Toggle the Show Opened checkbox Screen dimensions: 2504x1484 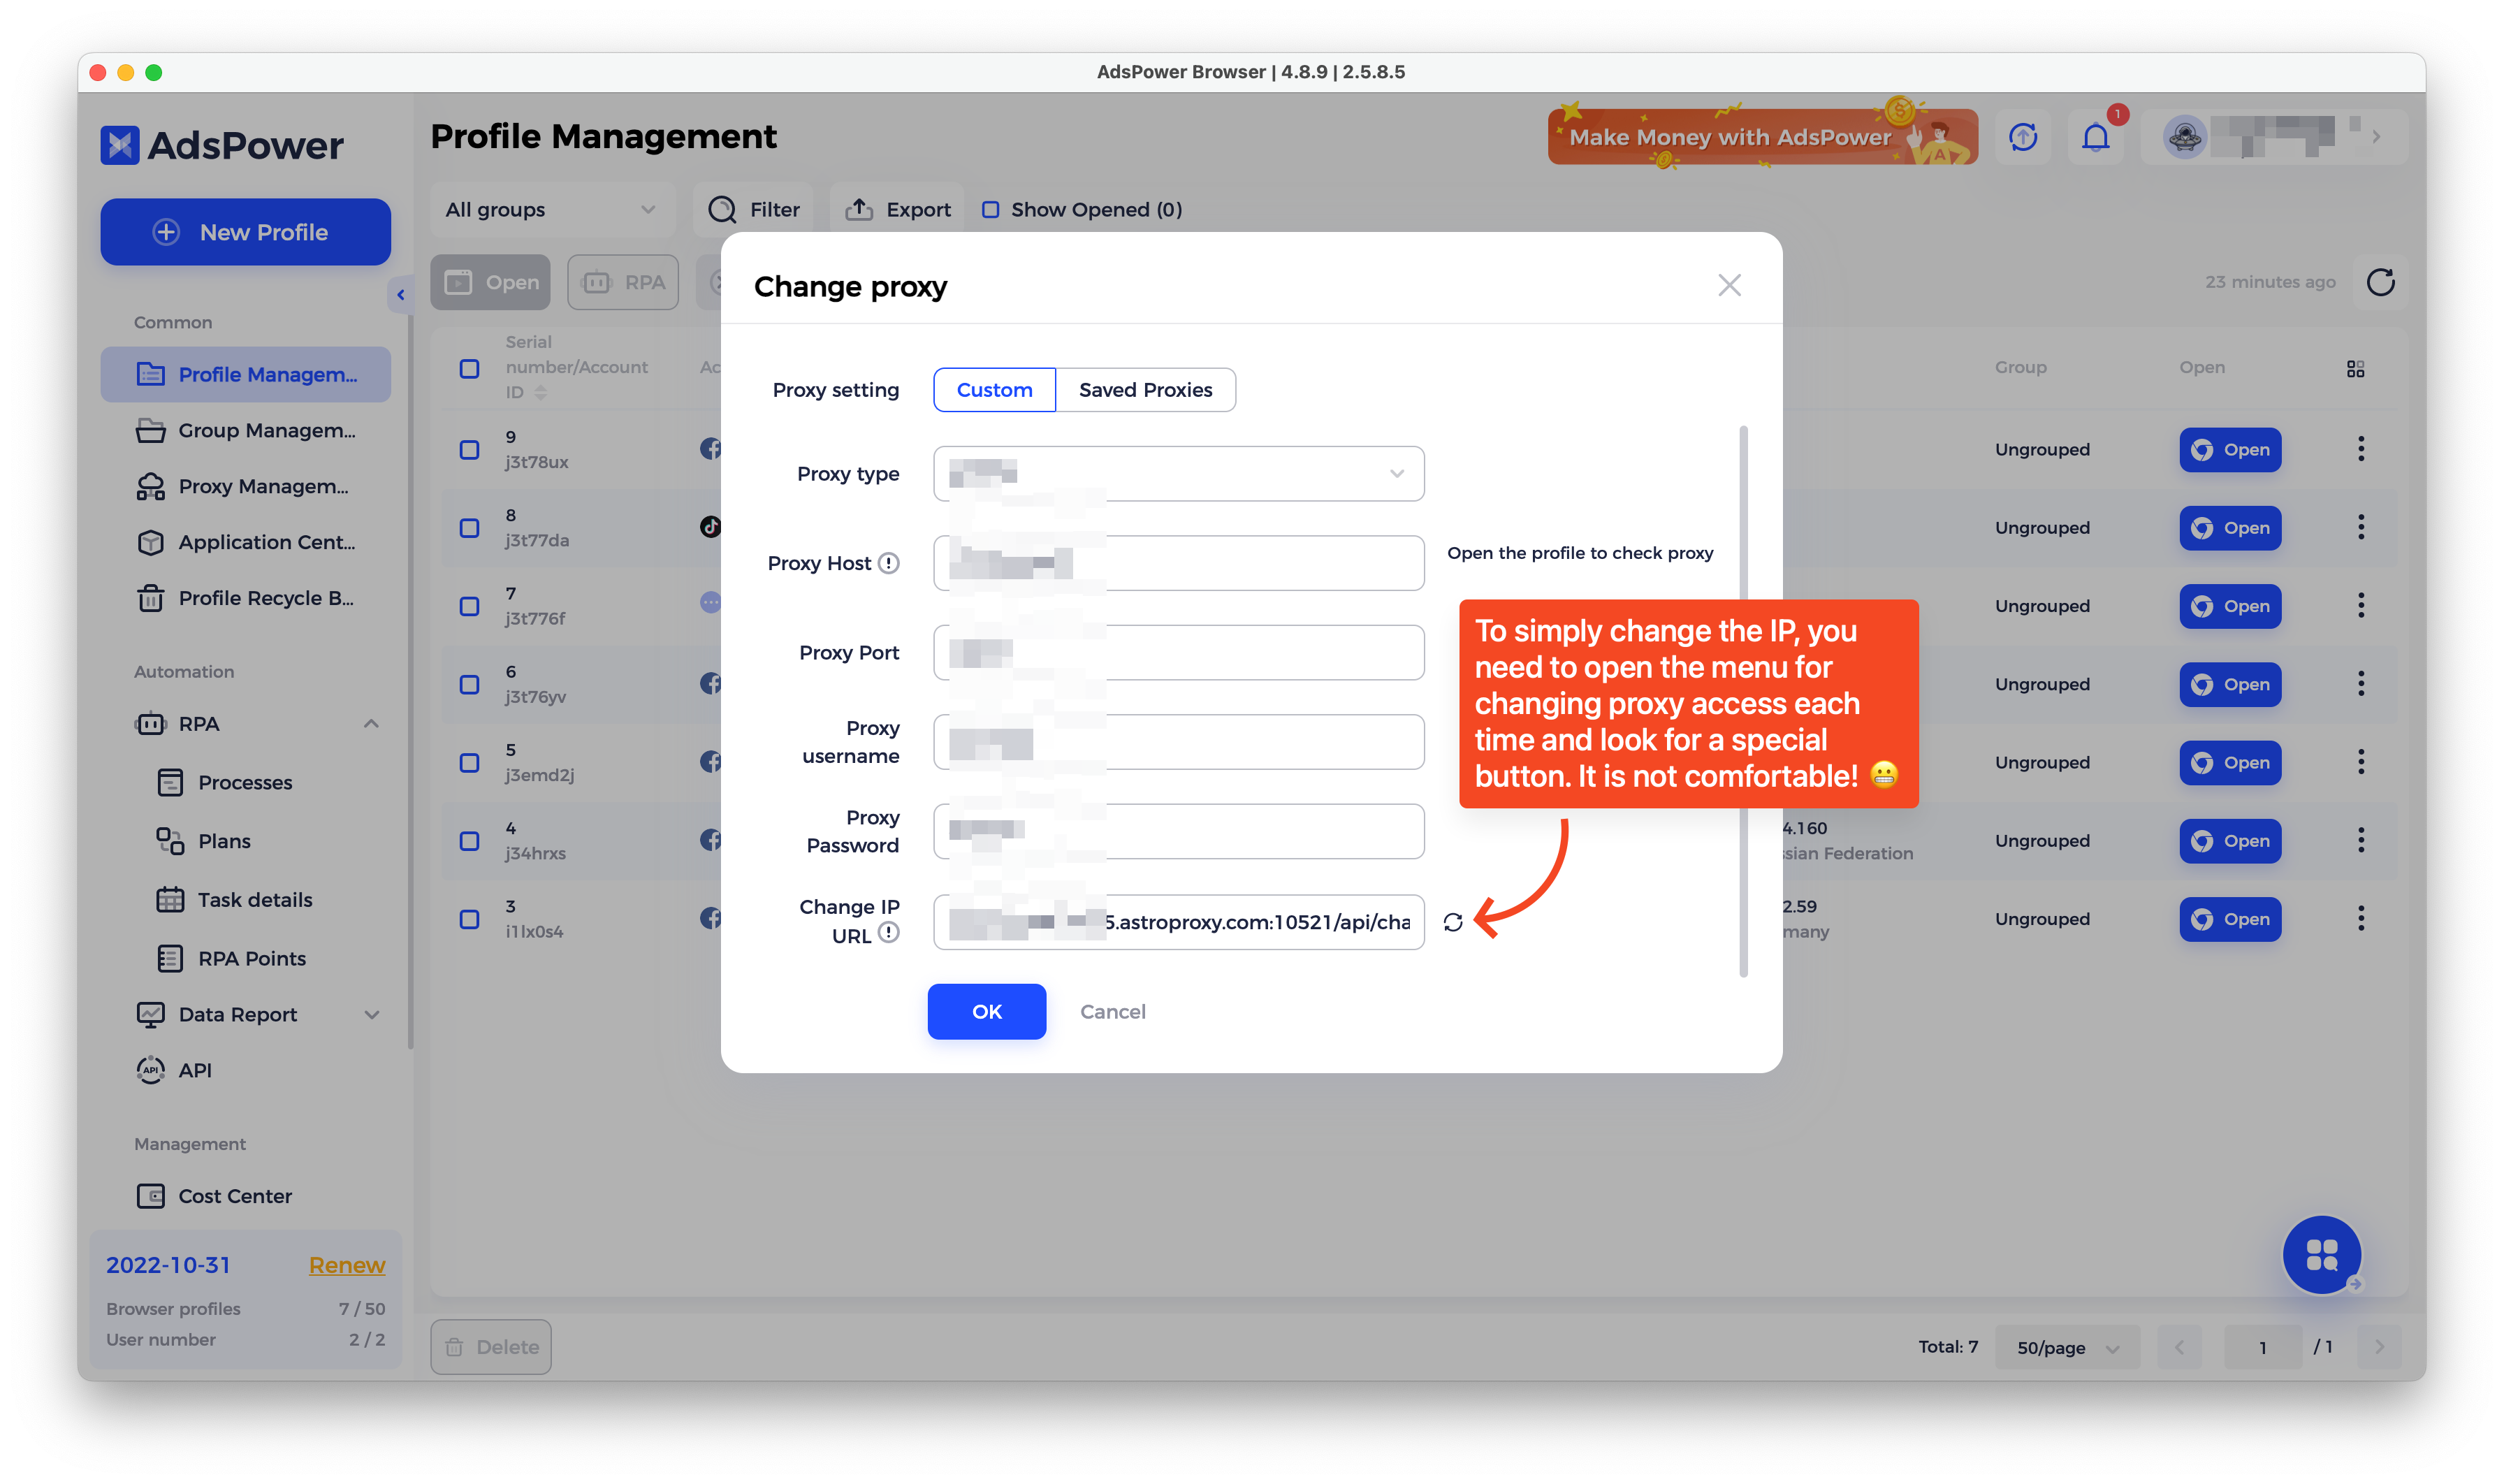(990, 210)
